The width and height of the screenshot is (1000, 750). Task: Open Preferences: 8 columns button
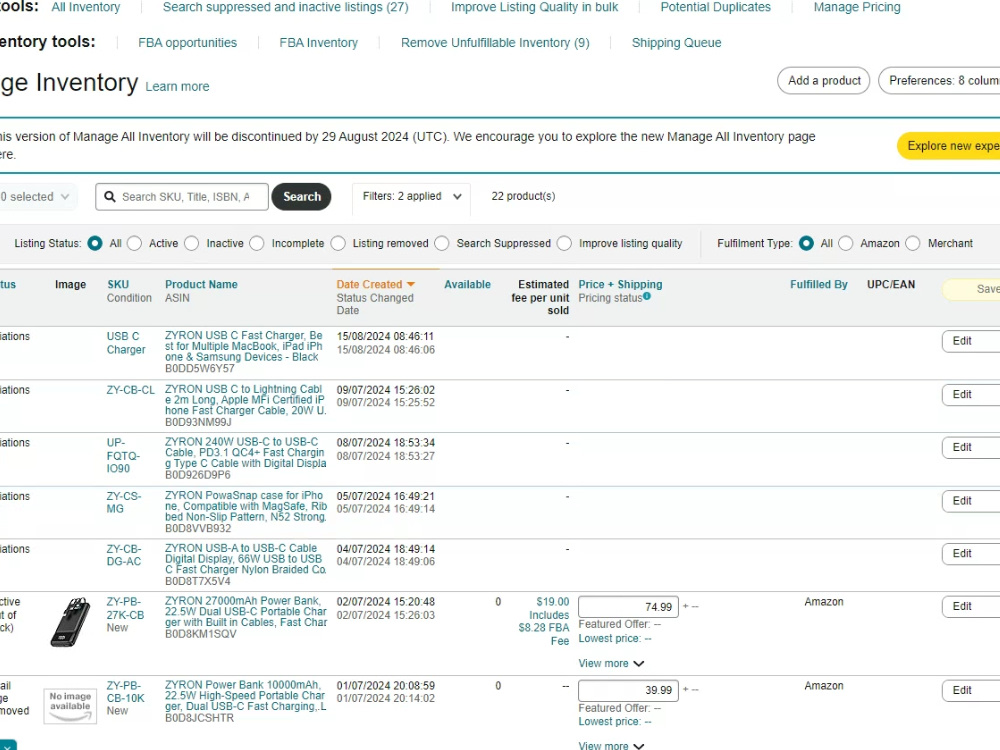939,81
